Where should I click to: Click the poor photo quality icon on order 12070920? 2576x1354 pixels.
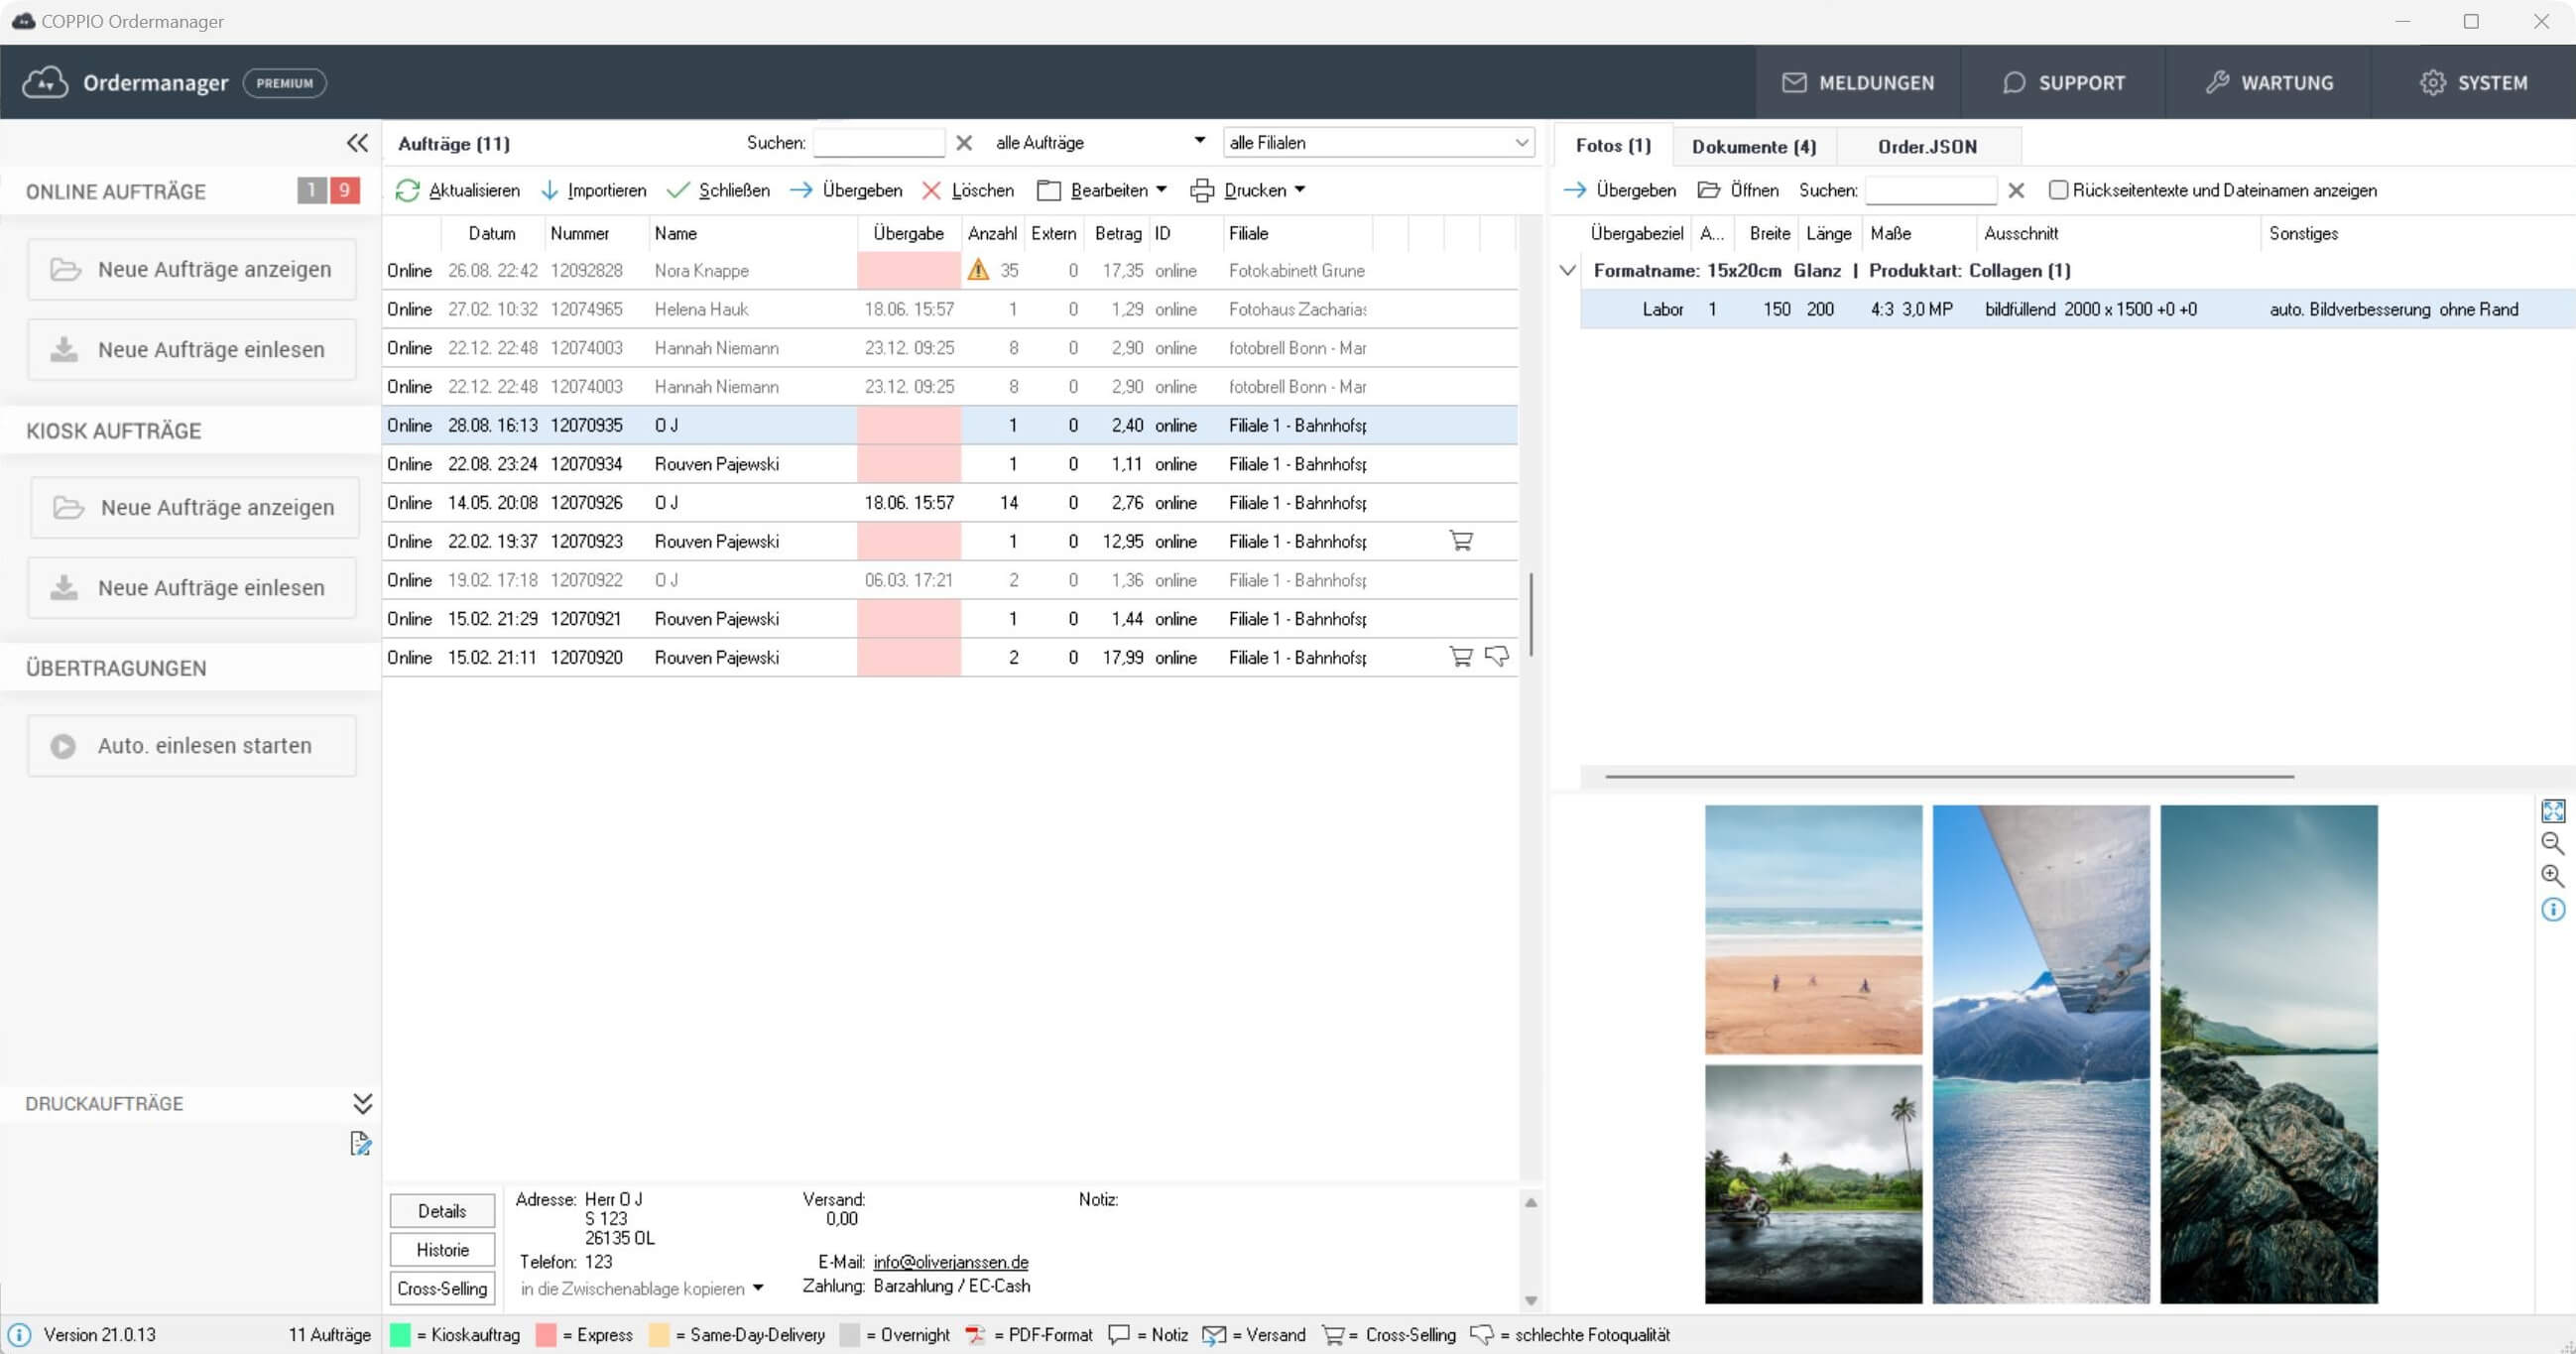tap(1494, 658)
